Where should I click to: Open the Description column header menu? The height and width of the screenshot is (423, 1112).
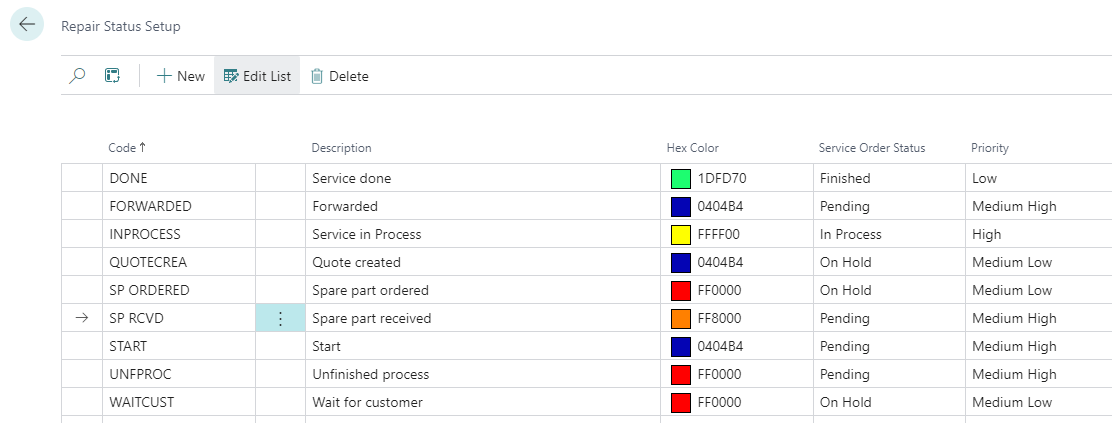(341, 148)
